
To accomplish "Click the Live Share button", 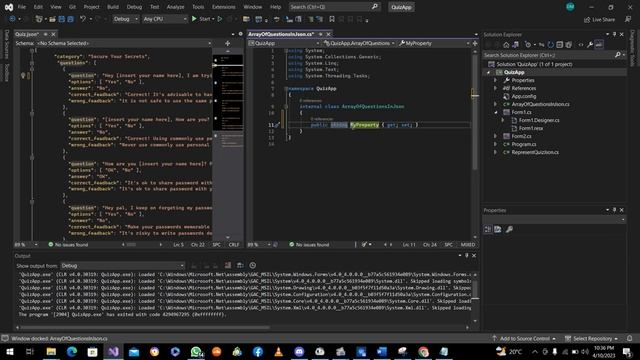I will pos(600,19).
